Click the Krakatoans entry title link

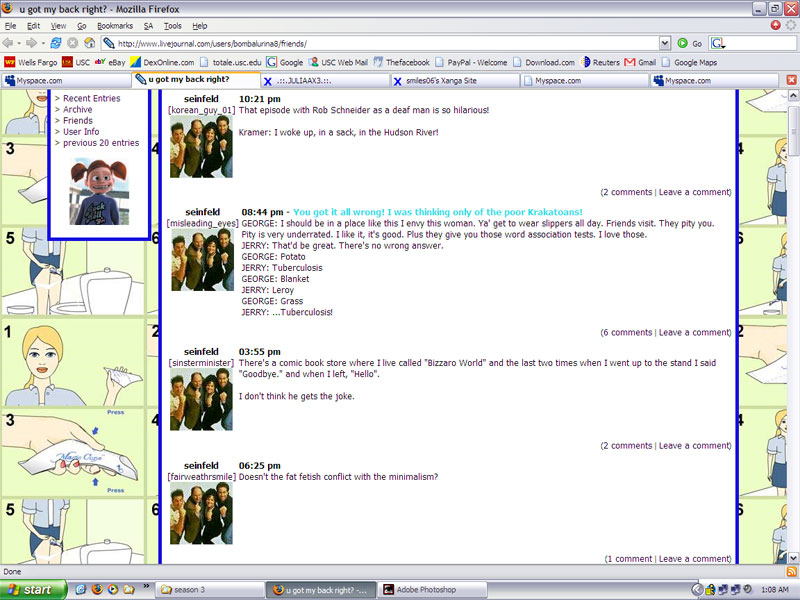(x=438, y=212)
